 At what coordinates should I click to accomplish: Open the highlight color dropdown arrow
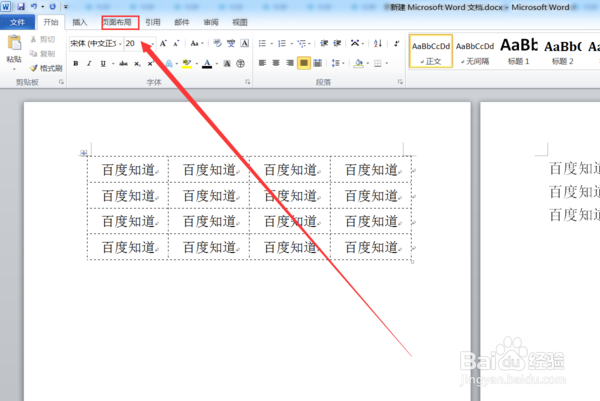click(197, 64)
